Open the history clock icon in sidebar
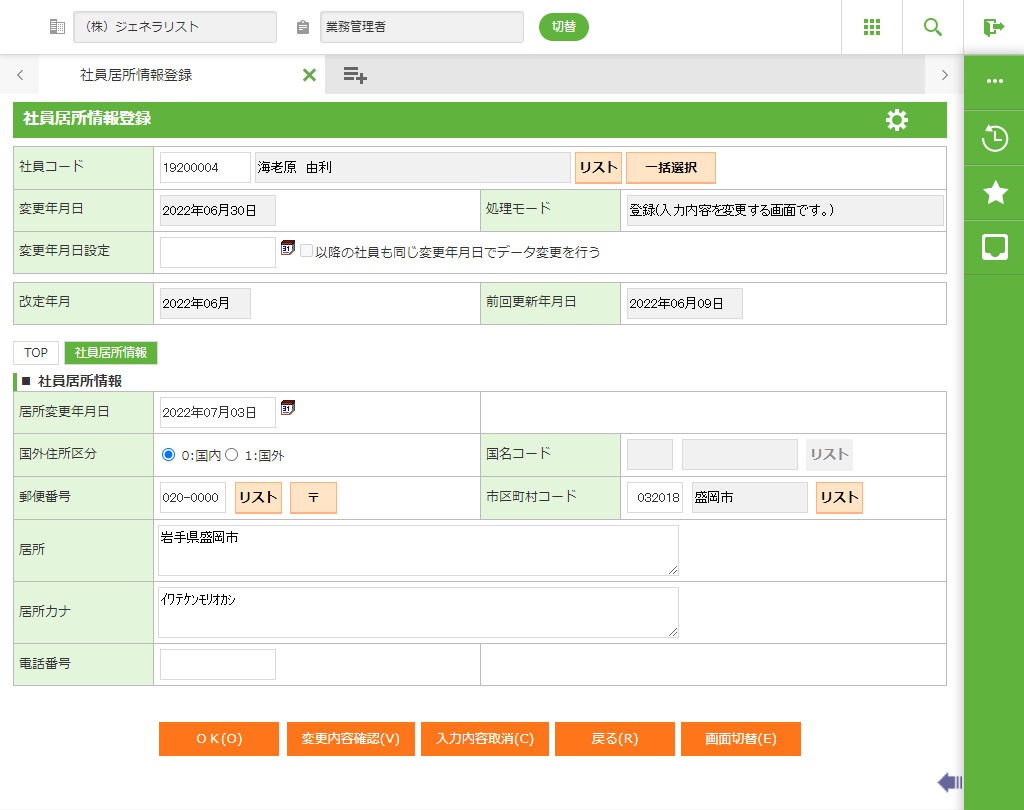1024x810 pixels. (994, 138)
